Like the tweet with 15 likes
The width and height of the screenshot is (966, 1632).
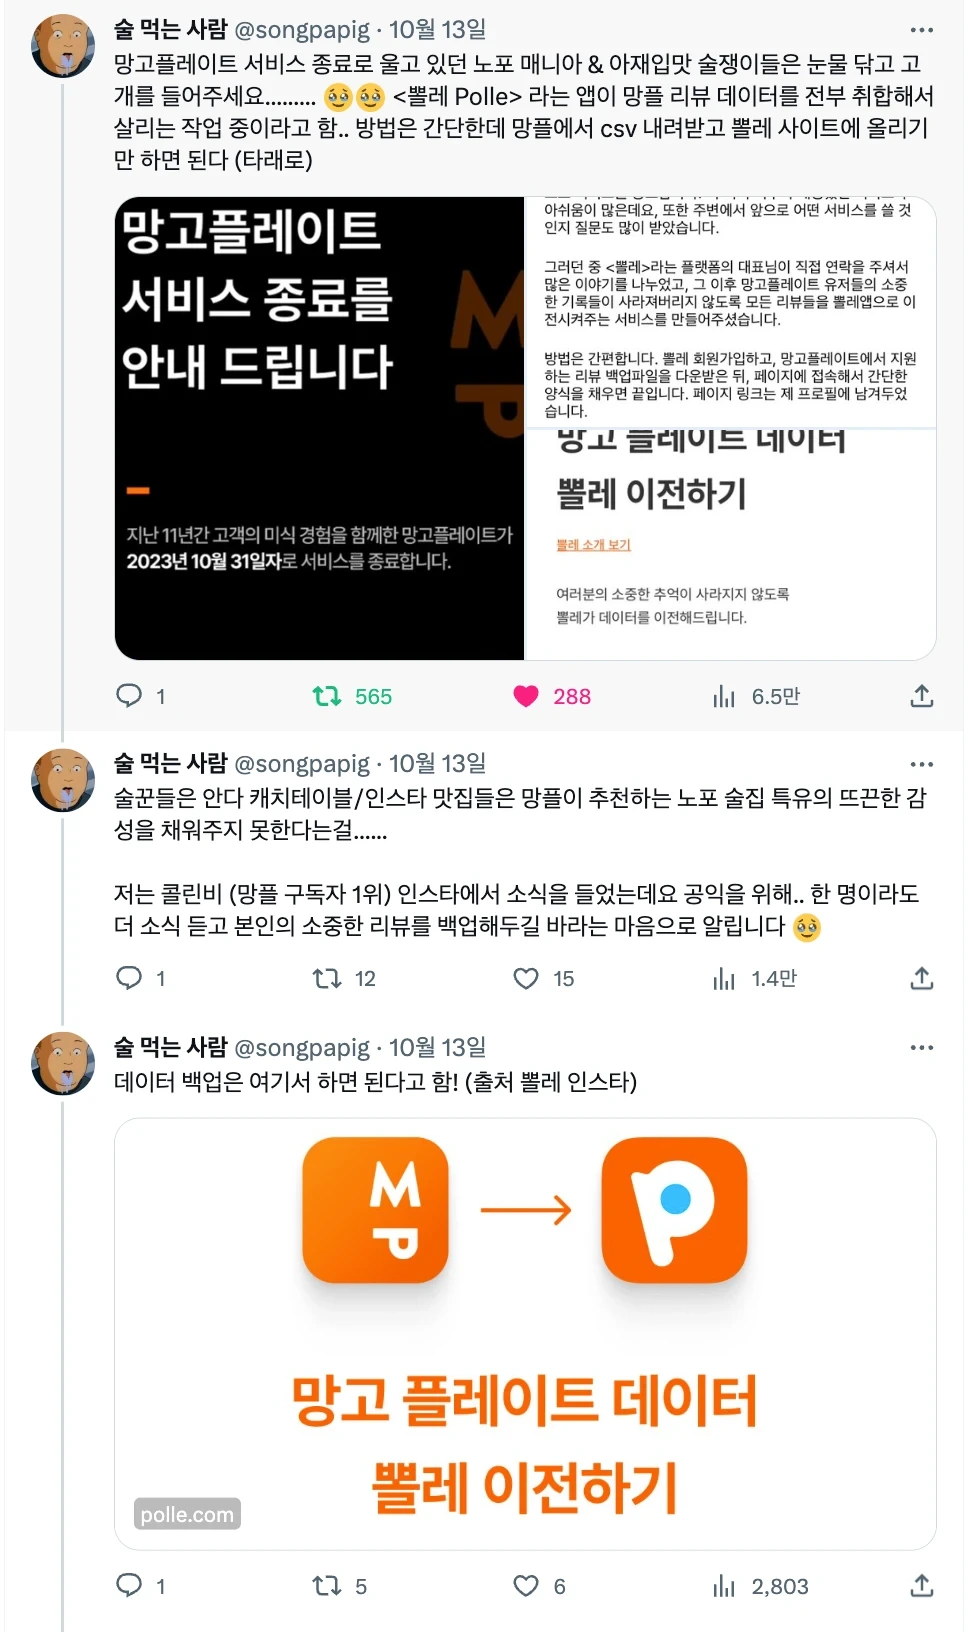click(x=526, y=978)
